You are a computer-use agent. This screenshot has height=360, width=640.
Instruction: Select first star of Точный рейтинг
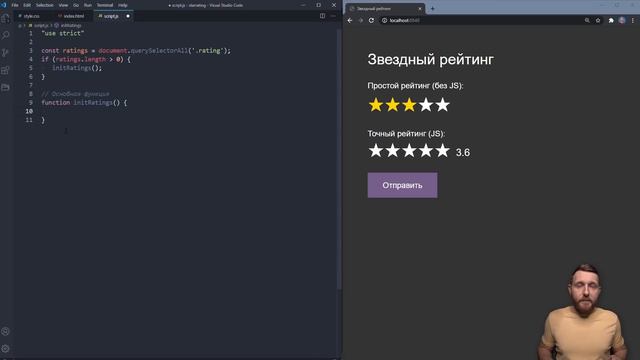pyautogui.click(x=376, y=151)
